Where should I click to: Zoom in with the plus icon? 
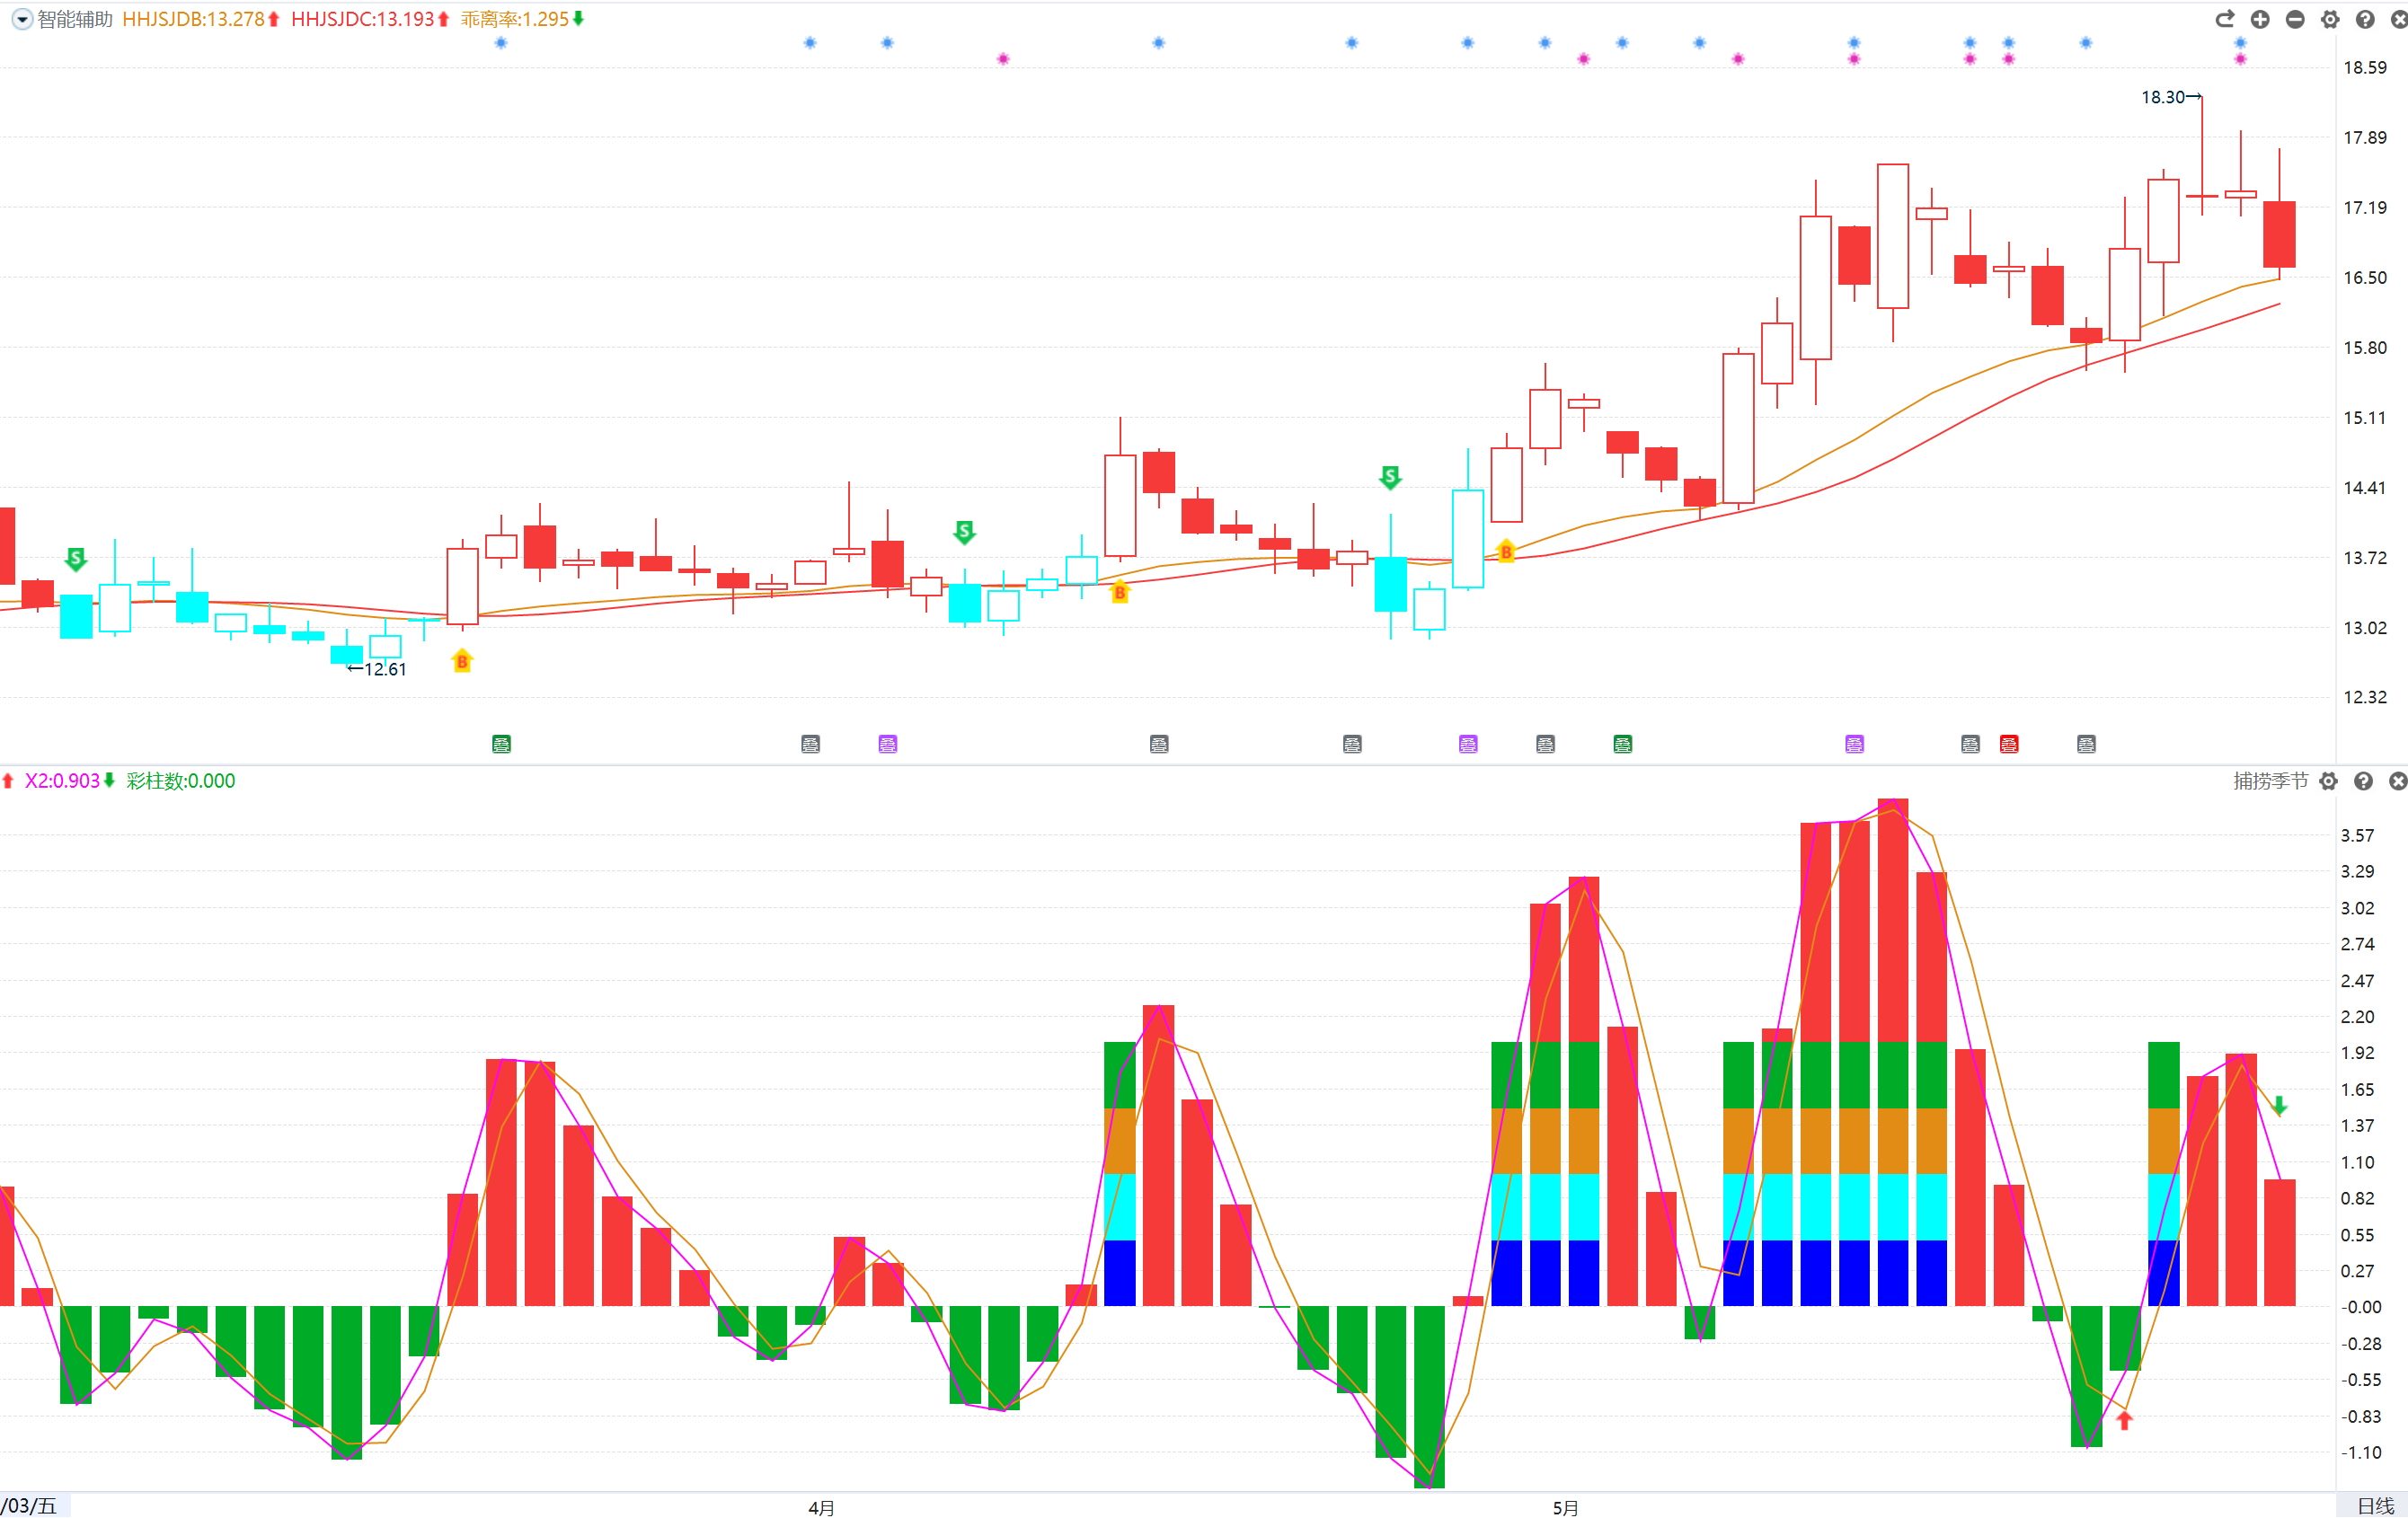click(2260, 19)
